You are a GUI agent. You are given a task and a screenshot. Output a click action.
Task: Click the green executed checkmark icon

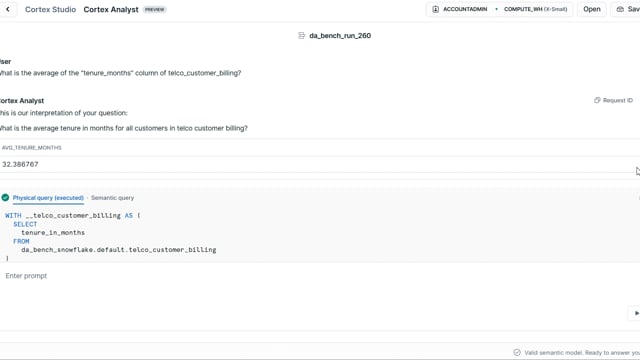coord(5,198)
